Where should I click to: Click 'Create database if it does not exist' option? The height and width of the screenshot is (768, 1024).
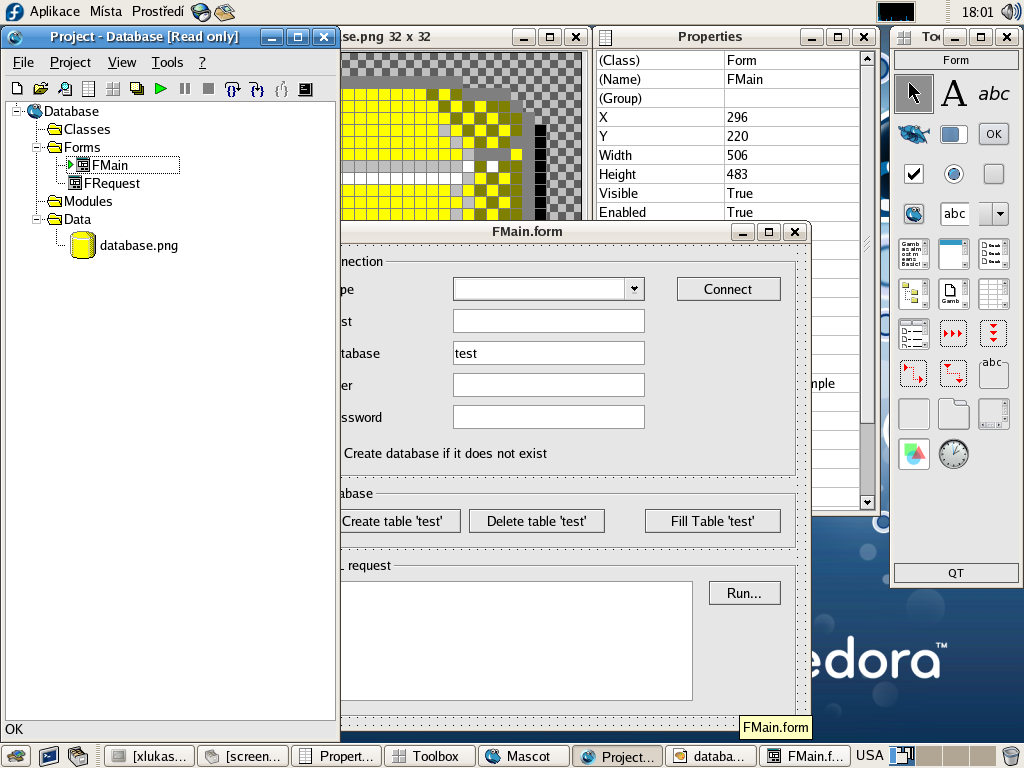tap(445, 453)
